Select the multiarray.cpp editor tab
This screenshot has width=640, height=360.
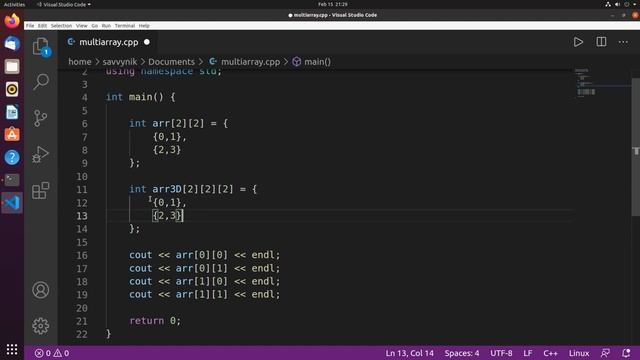109,42
